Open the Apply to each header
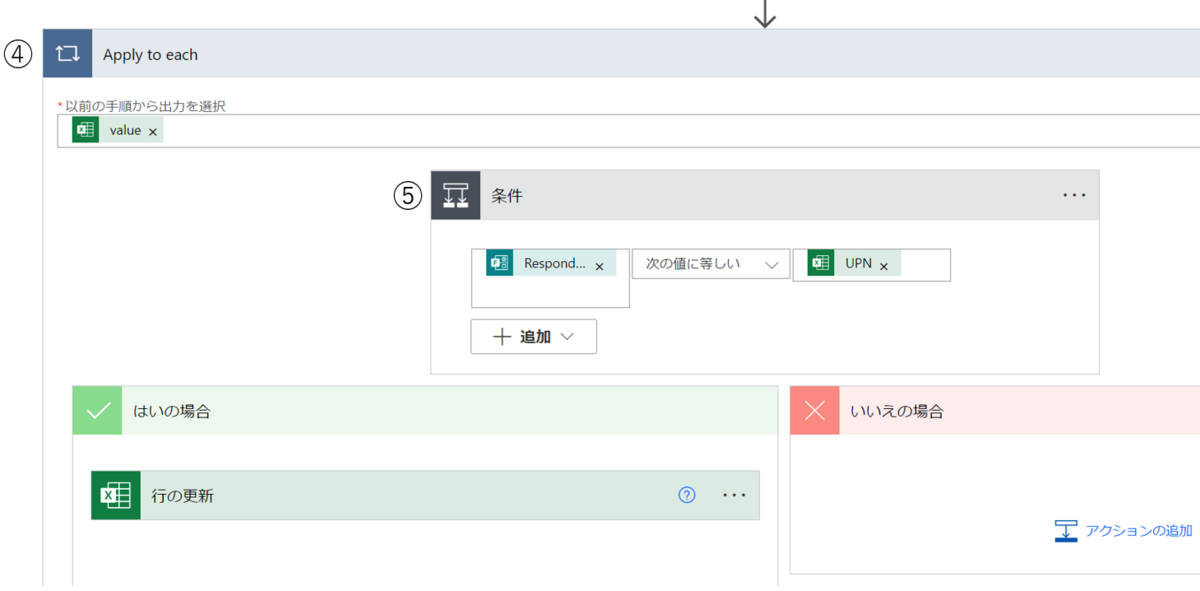This screenshot has width=1200, height=591. click(621, 54)
